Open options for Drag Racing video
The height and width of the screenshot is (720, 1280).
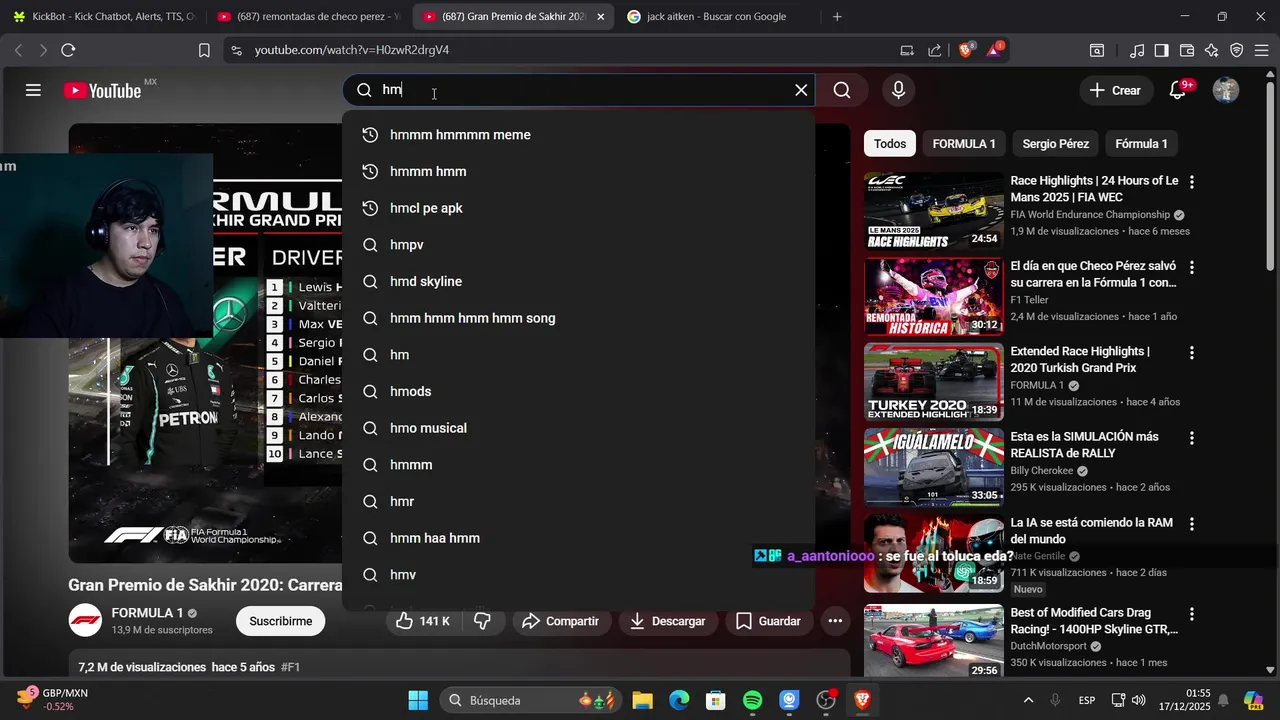tap(1191, 614)
